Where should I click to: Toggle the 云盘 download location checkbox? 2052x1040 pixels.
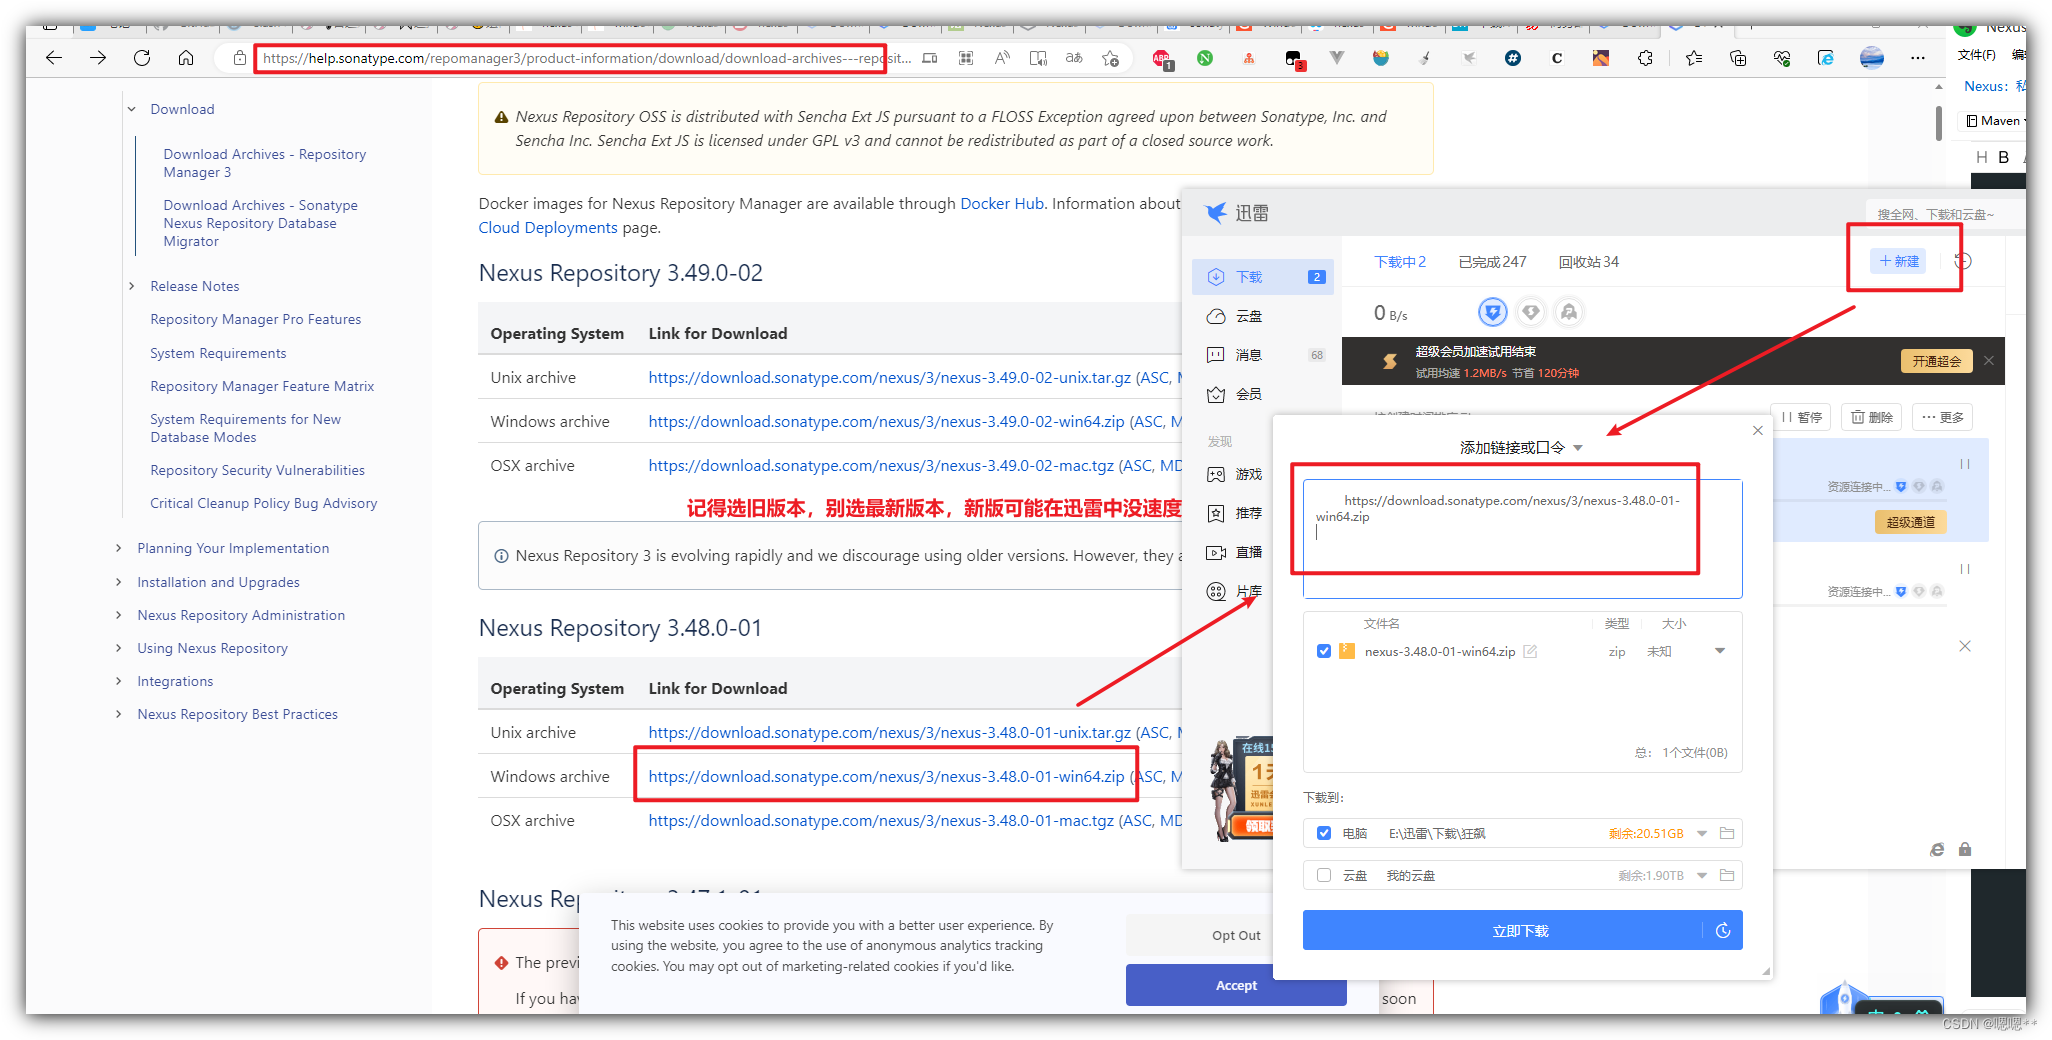click(x=1324, y=875)
